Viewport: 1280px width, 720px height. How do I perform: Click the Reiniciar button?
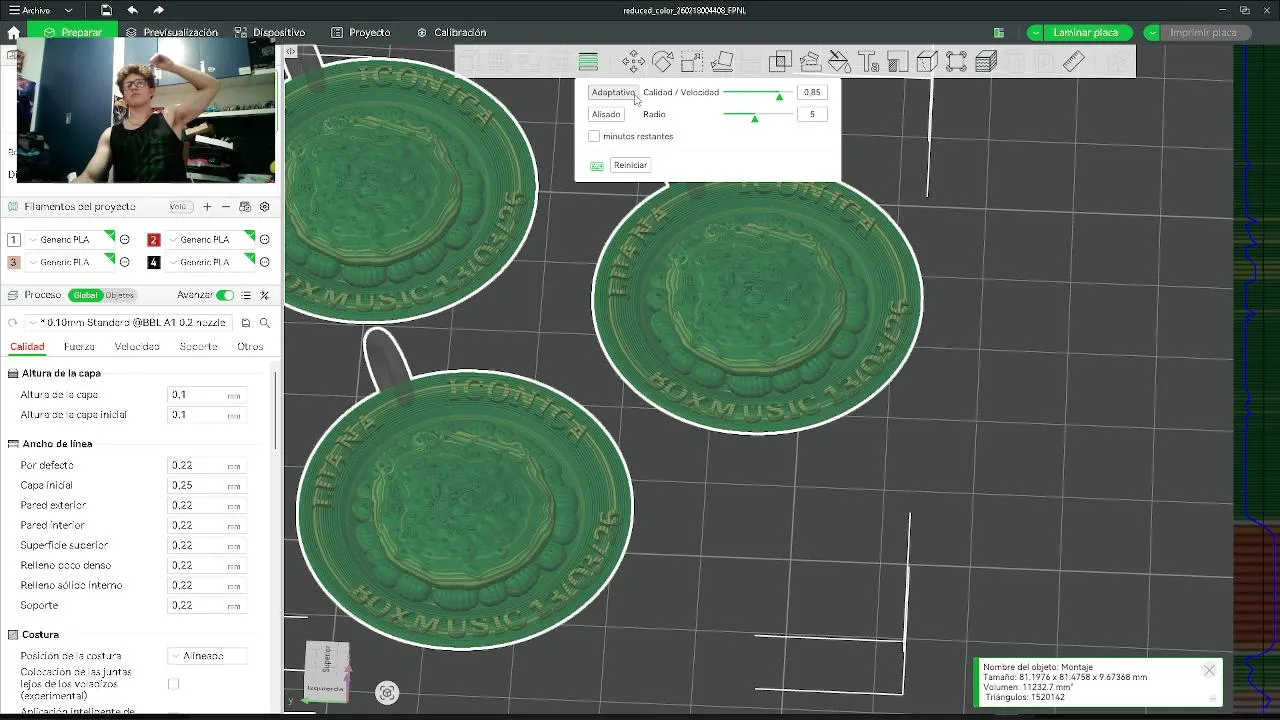tap(631, 165)
